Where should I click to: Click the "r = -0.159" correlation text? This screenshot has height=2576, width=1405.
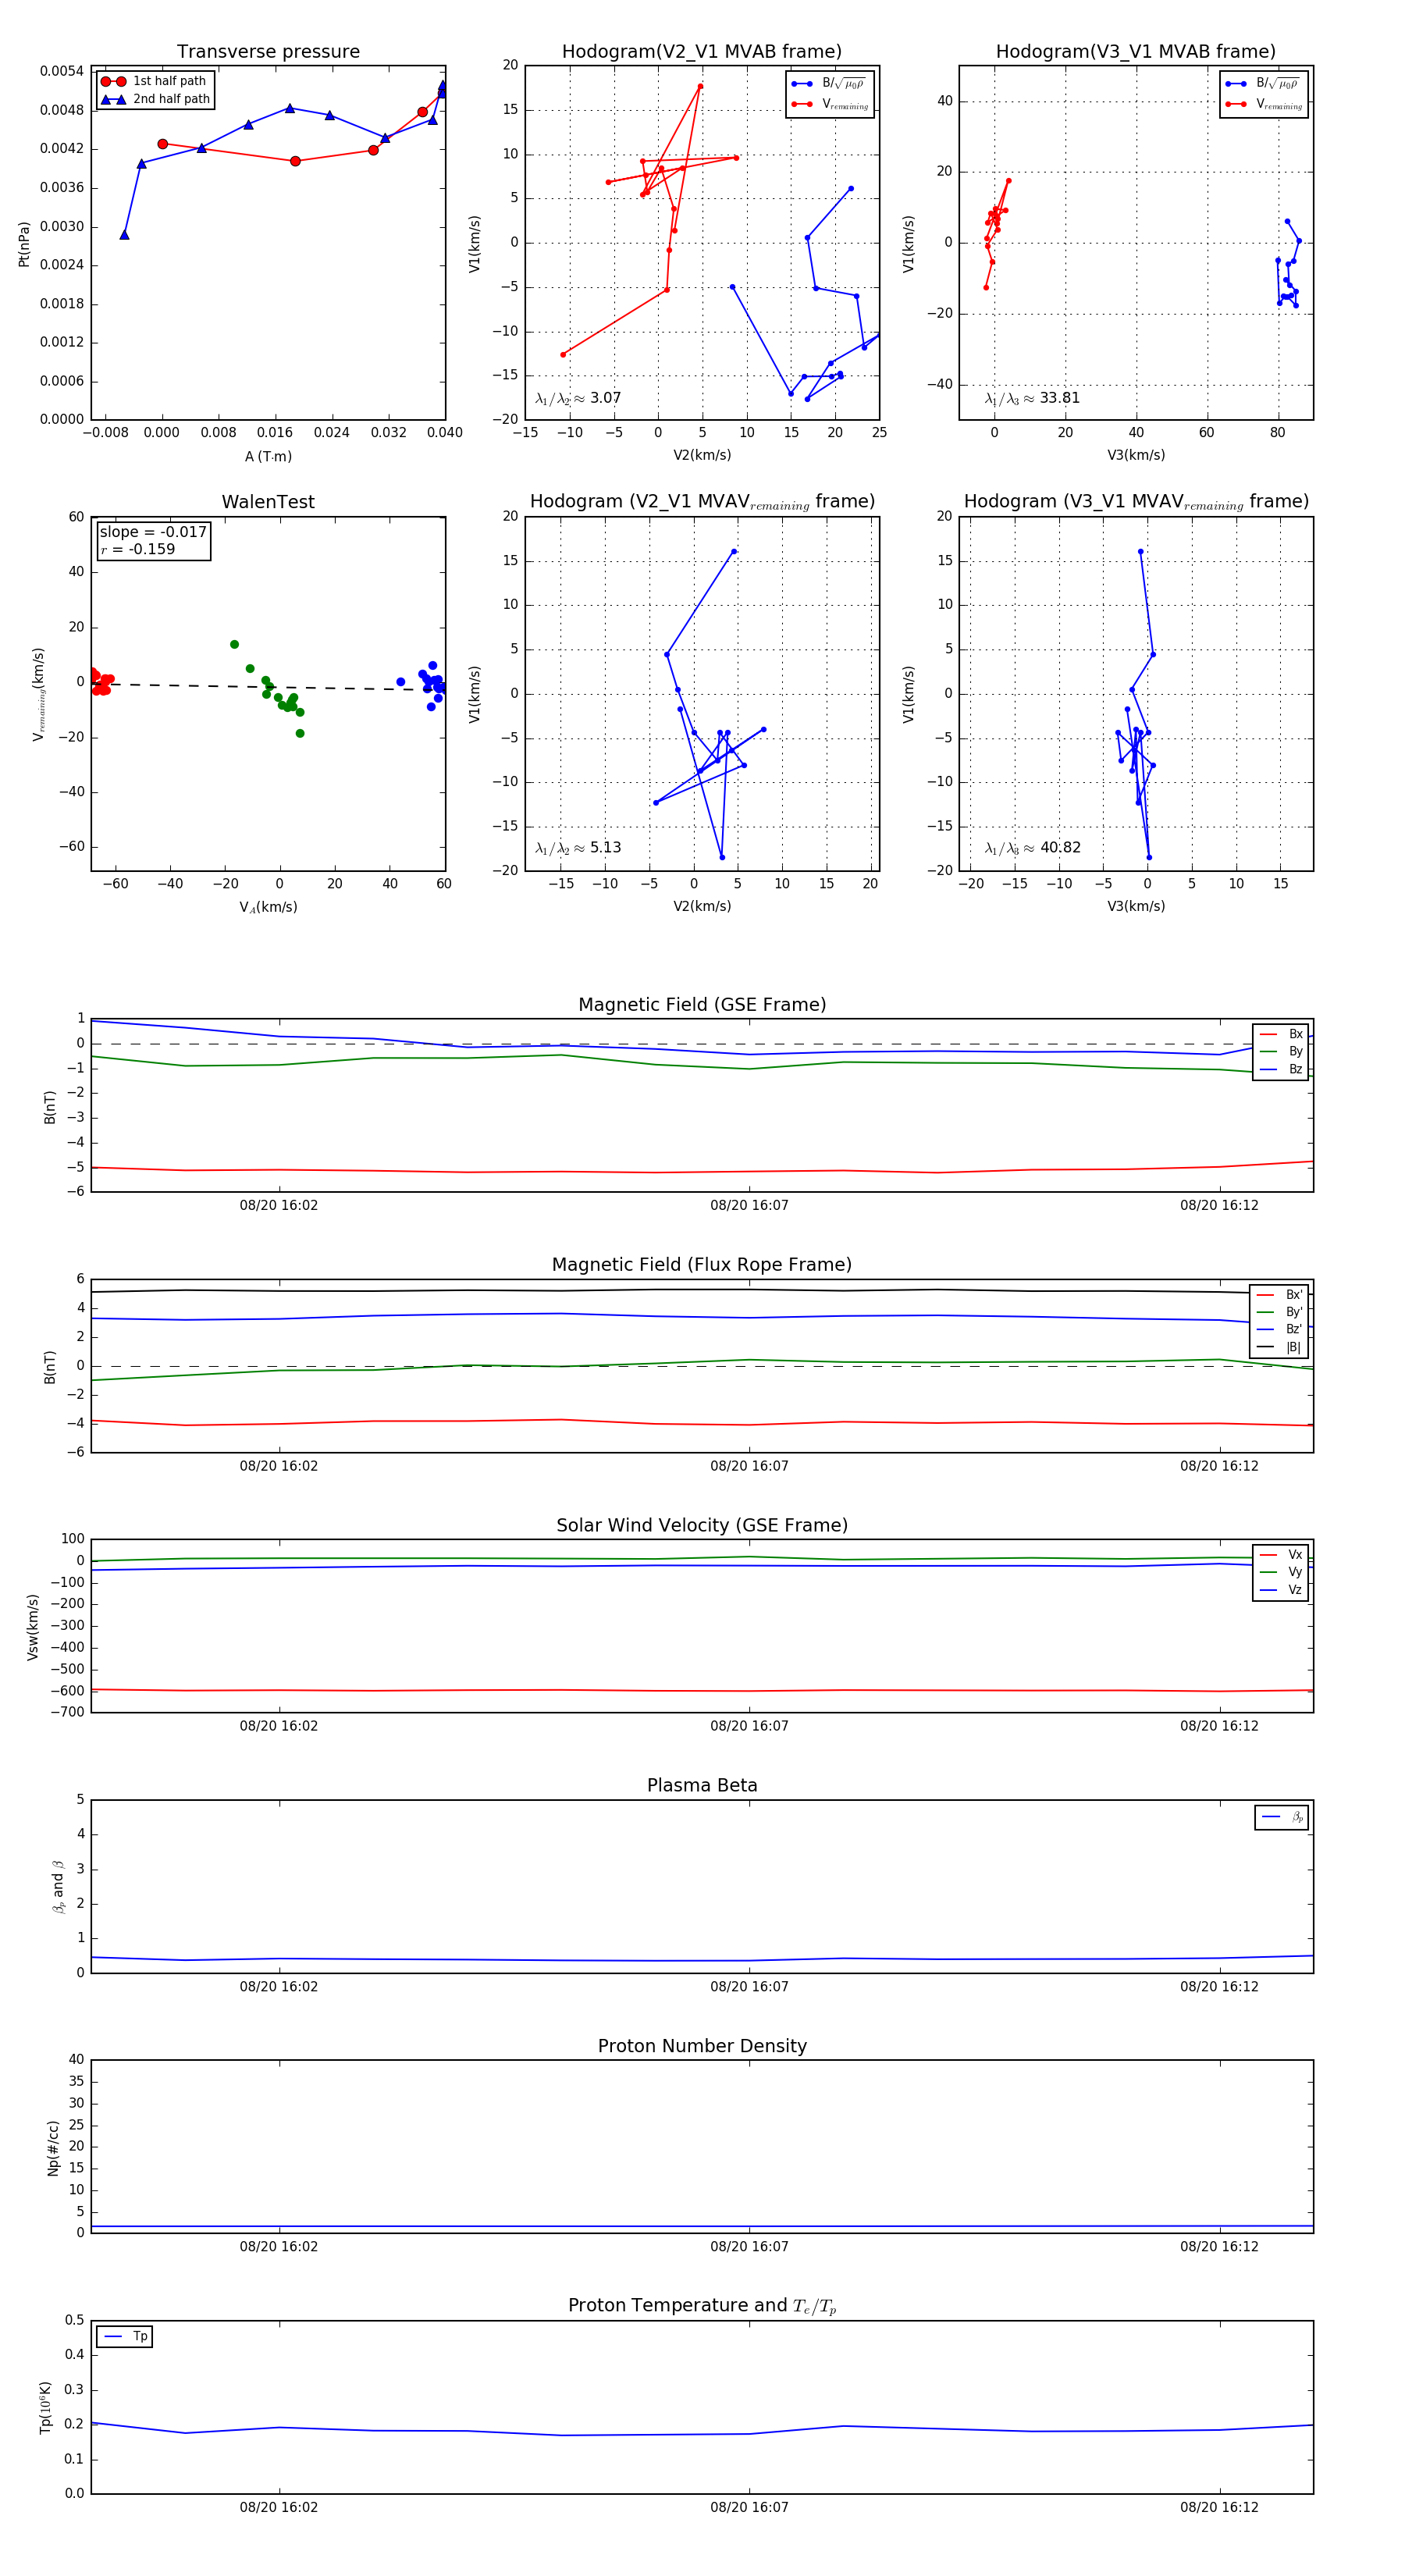pyautogui.click(x=137, y=549)
